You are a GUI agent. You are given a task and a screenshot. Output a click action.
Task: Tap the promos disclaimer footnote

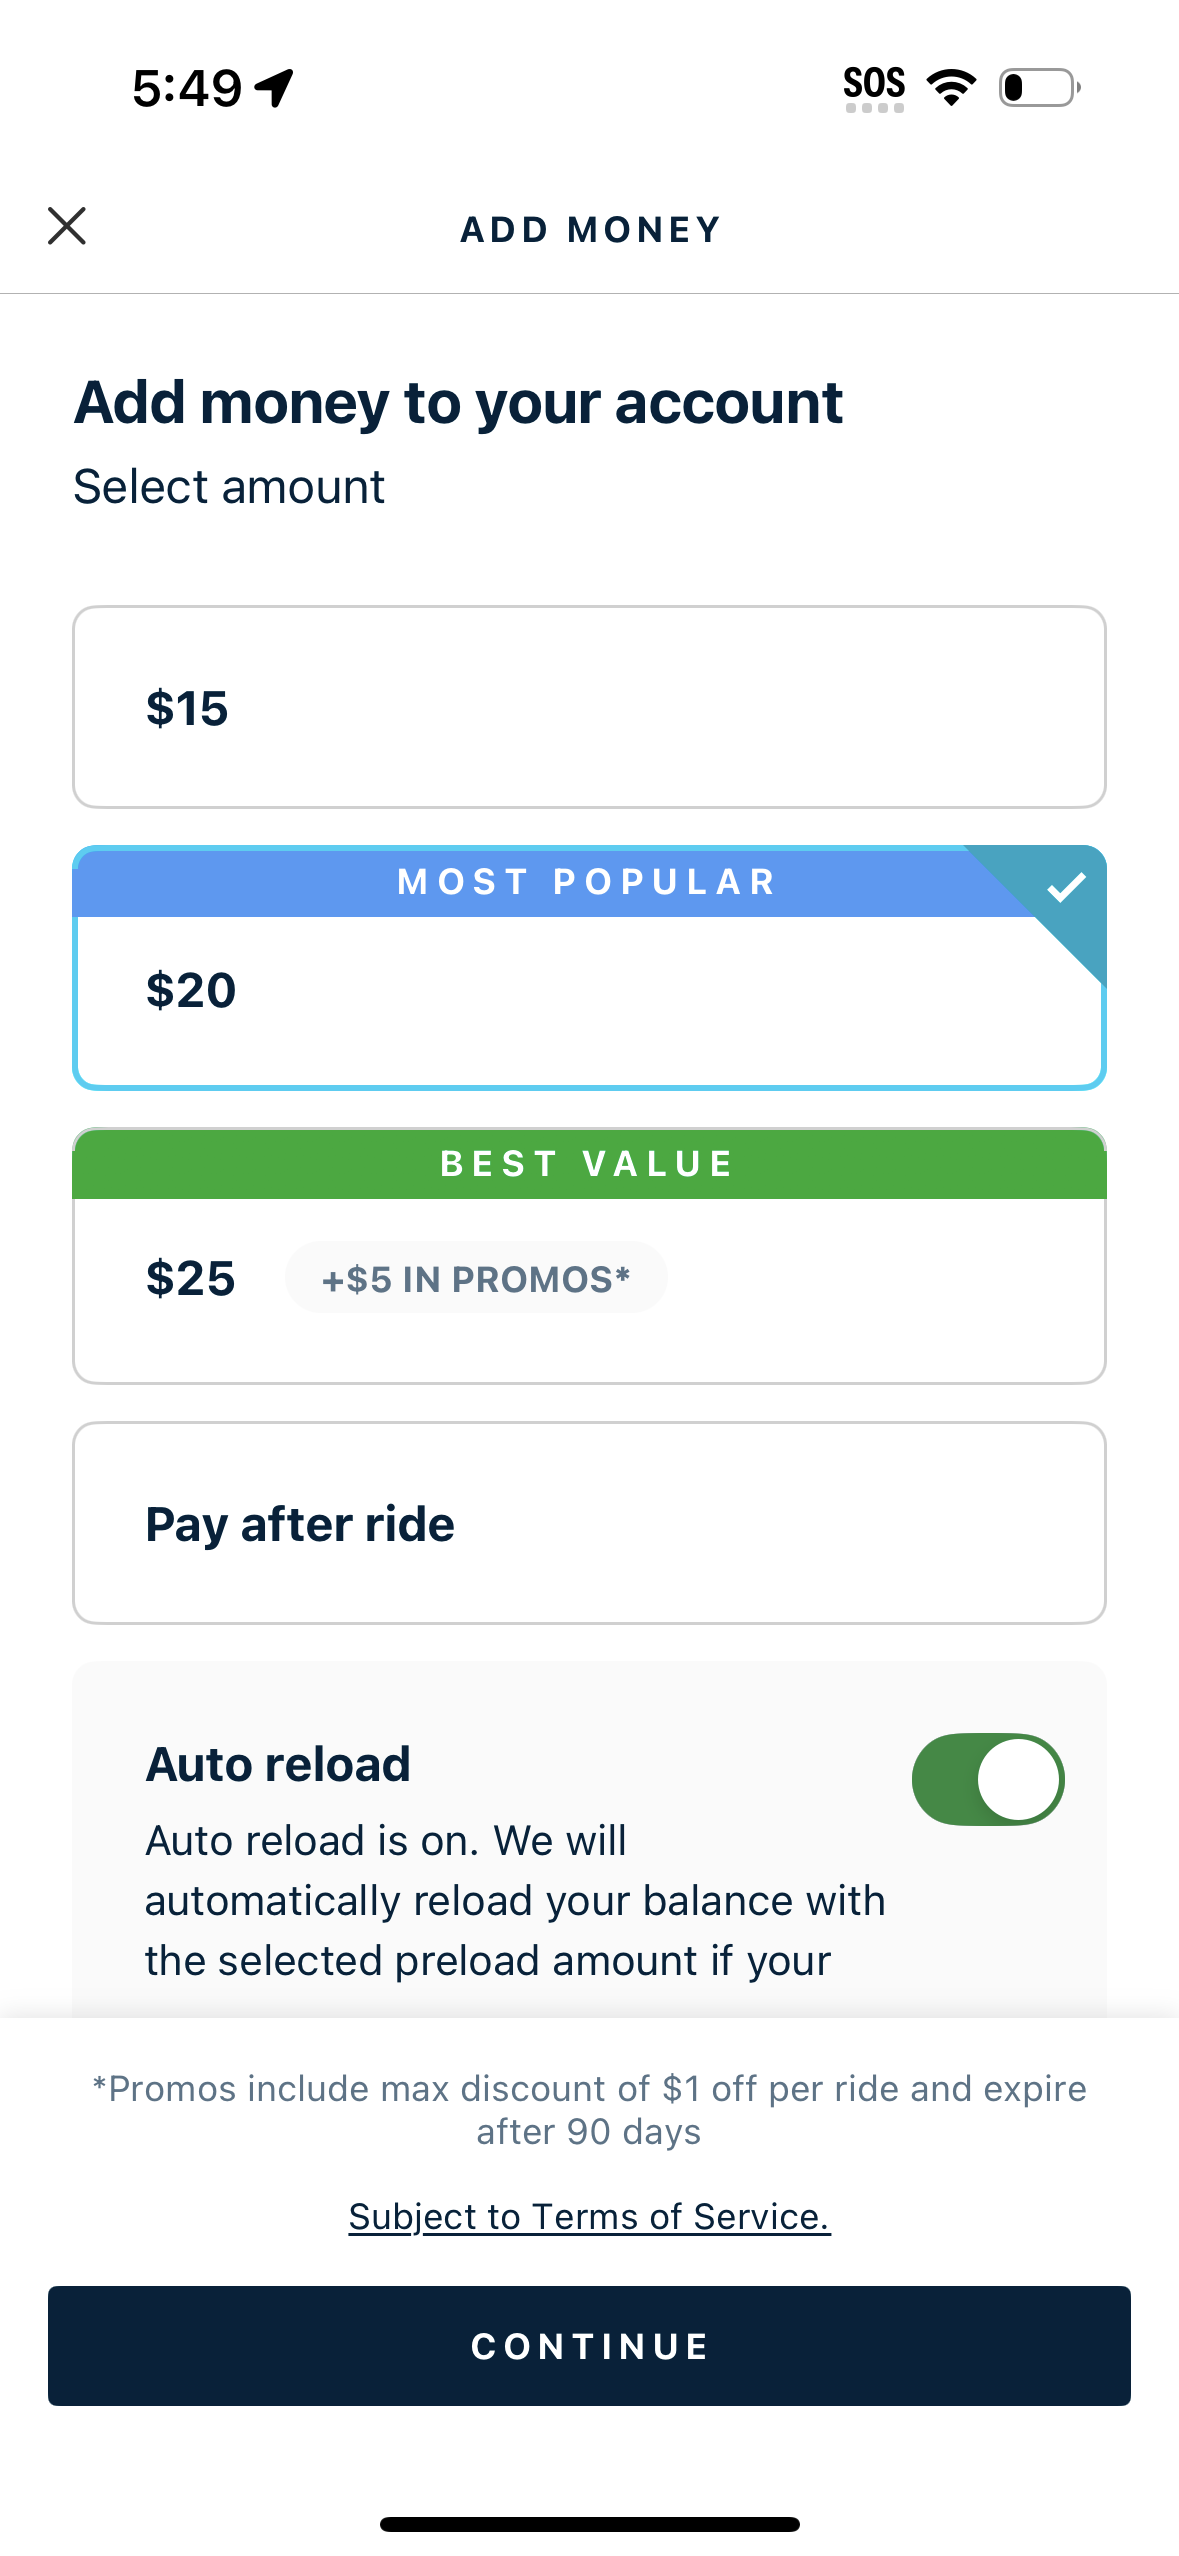pyautogui.click(x=589, y=2110)
